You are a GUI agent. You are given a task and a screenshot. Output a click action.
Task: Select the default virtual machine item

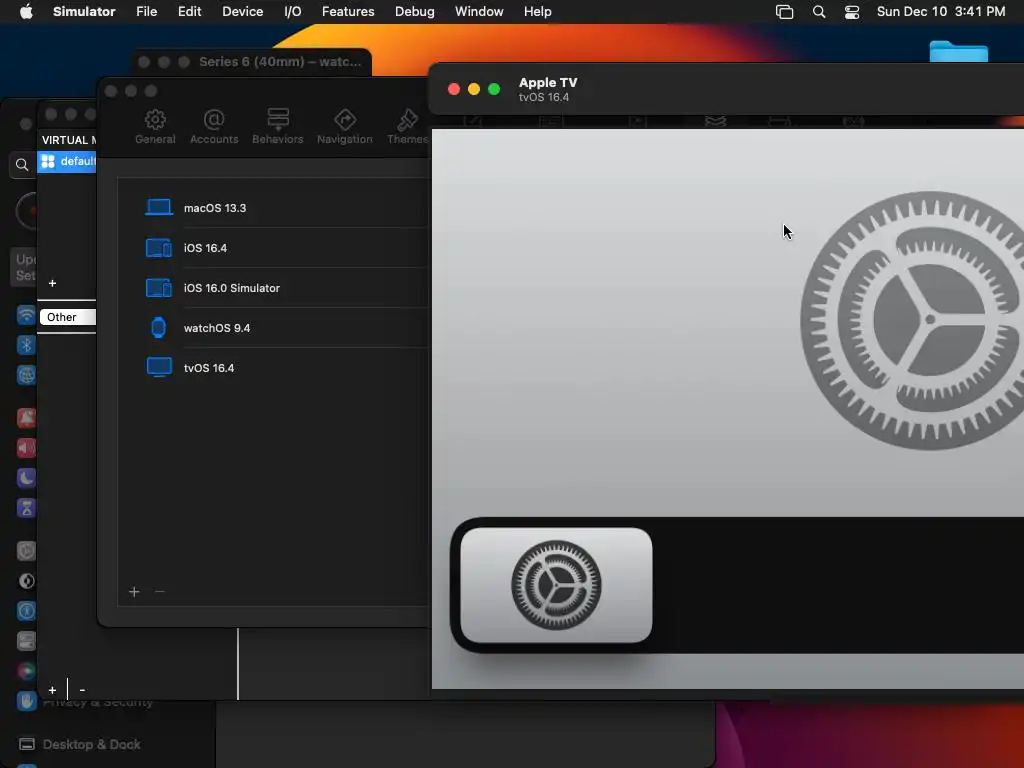67,161
